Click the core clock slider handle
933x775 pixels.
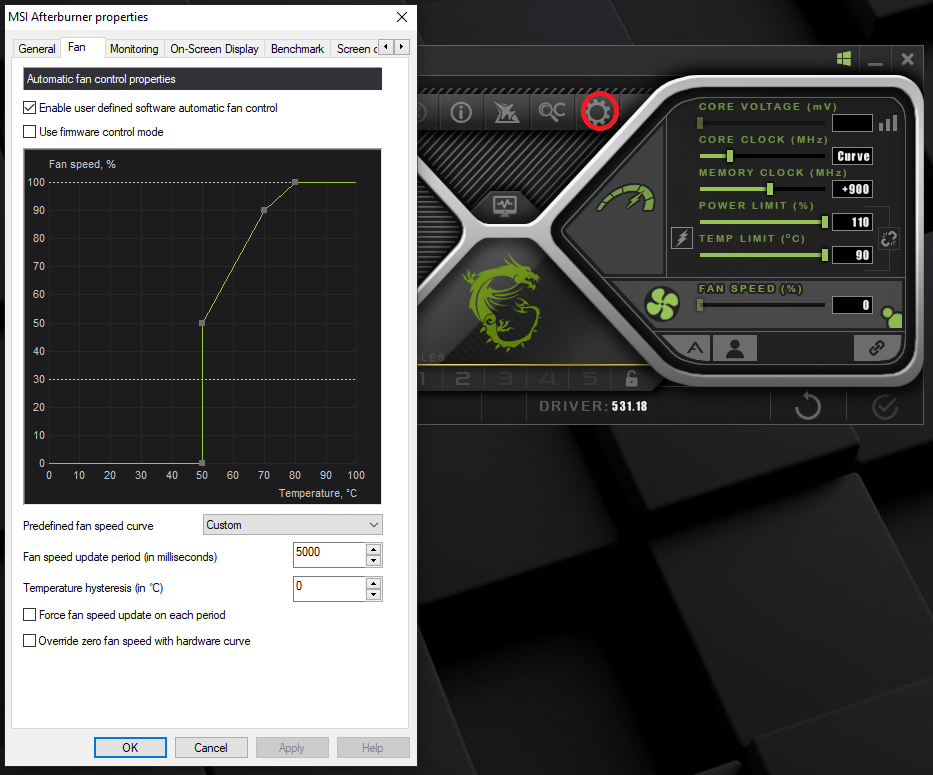click(730, 156)
